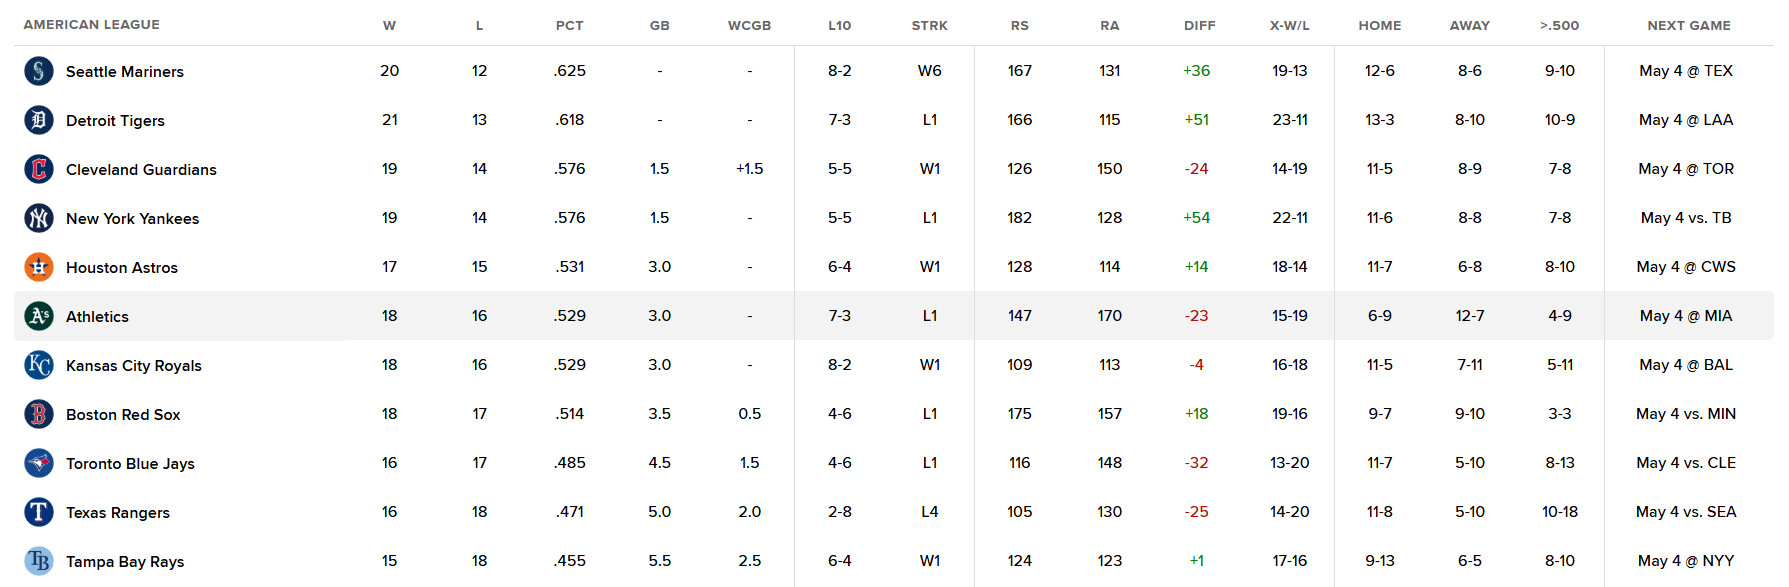Click the Athletics team logo

(39, 316)
